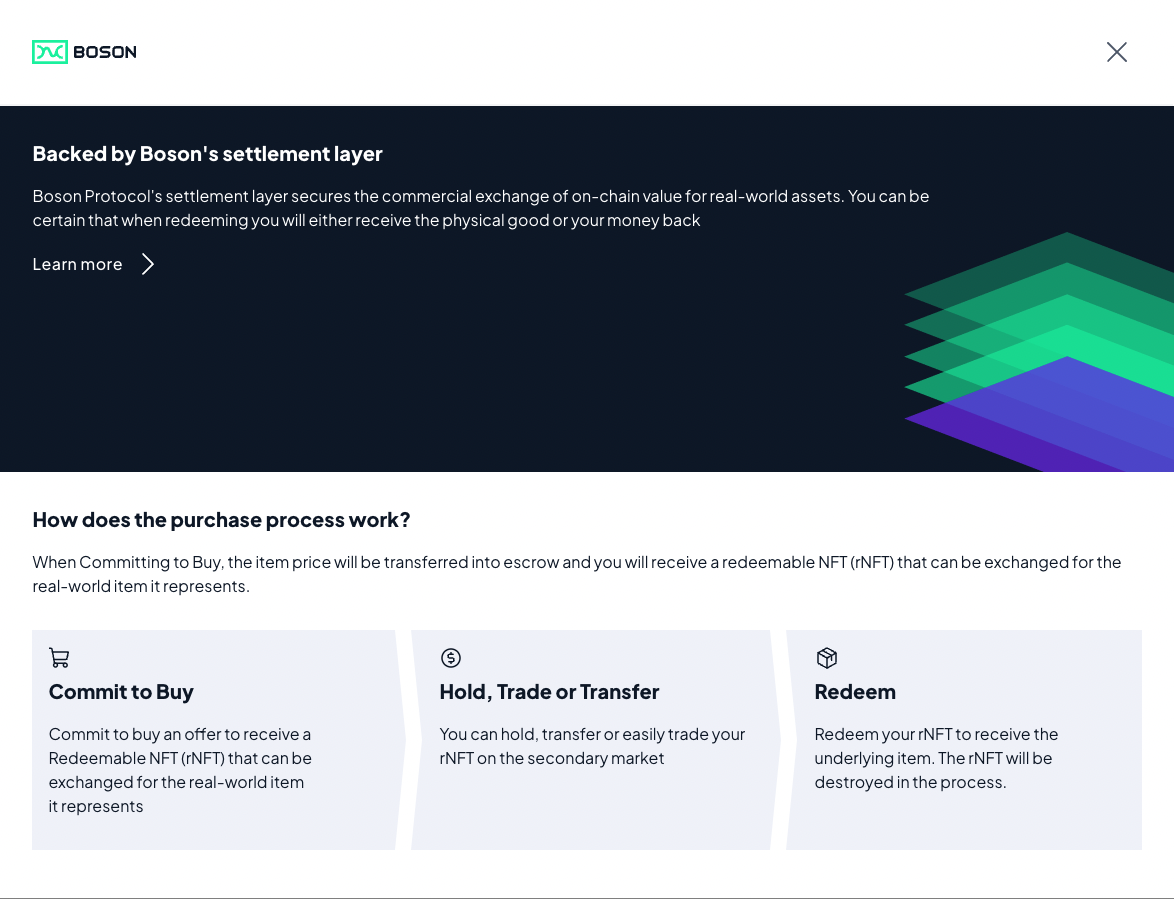Click the Redeem your rNFT description text
1174x899 pixels.
tap(936, 758)
